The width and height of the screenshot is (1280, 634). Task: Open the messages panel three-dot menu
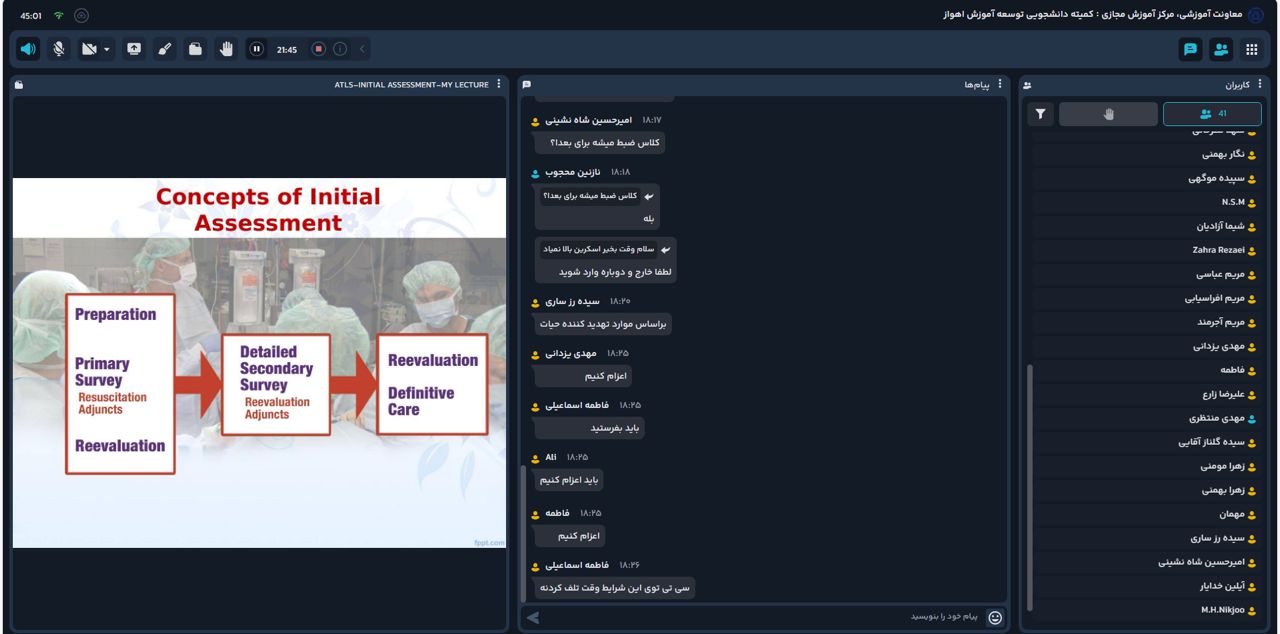[x=1000, y=85]
